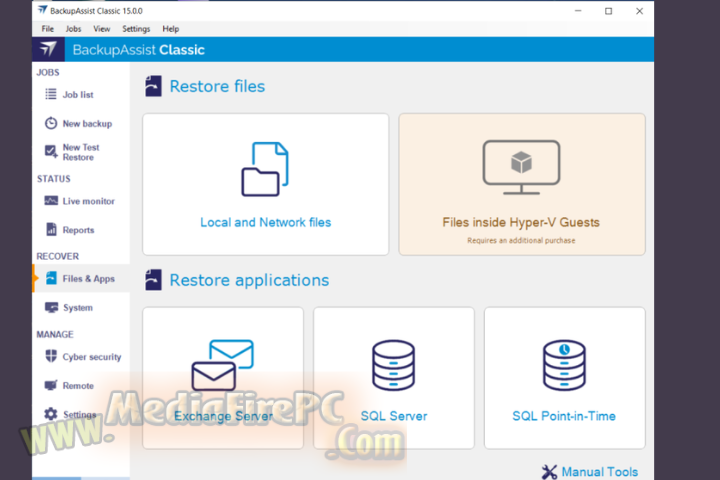The width and height of the screenshot is (720, 480).
Task: Click the Files & Apps restore icon
Action: click(x=51, y=278)
